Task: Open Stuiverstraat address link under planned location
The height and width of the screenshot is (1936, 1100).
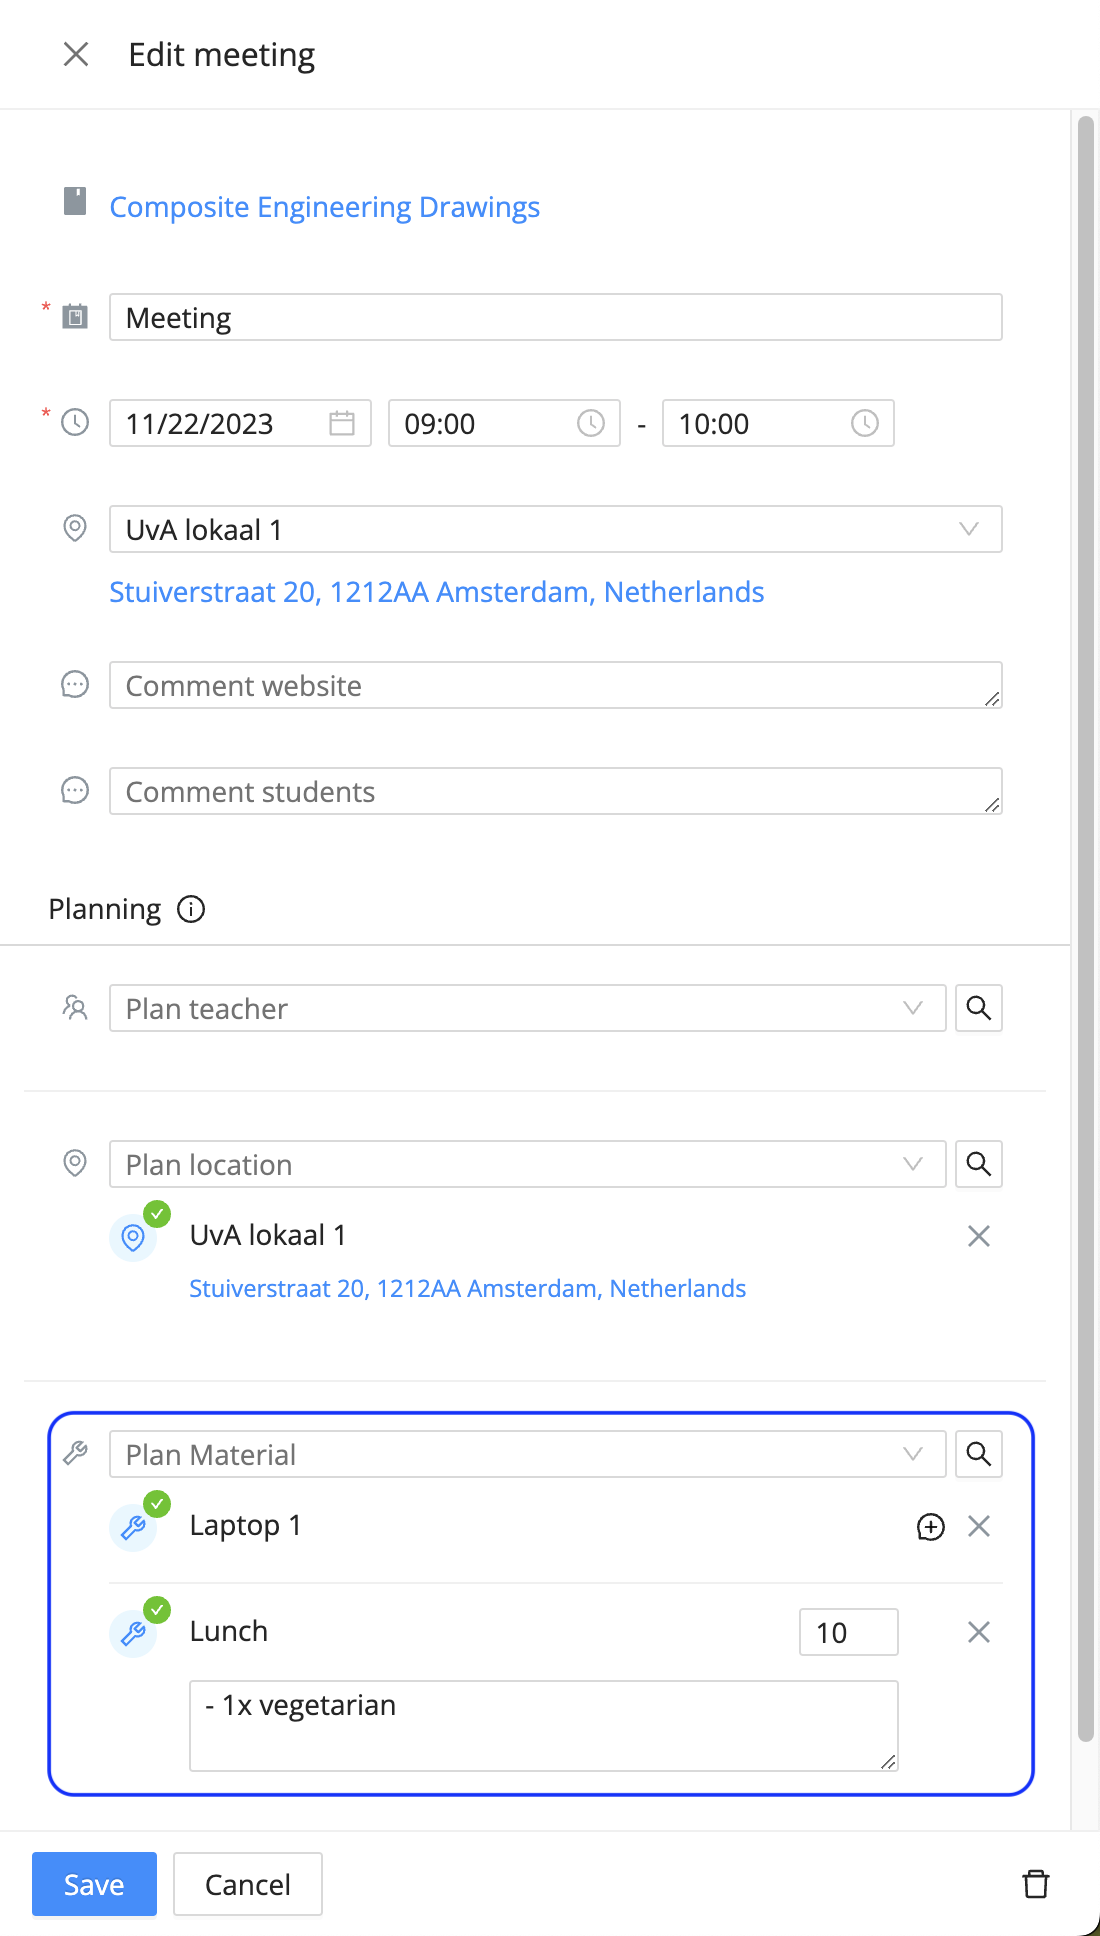Action: pyautogui.click(x=468, y=1288)
